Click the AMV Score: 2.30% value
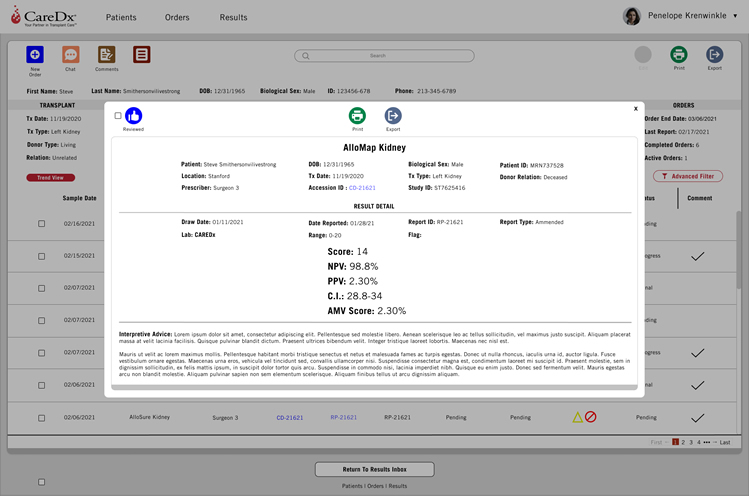749x496 pixels. coord(366,311)
